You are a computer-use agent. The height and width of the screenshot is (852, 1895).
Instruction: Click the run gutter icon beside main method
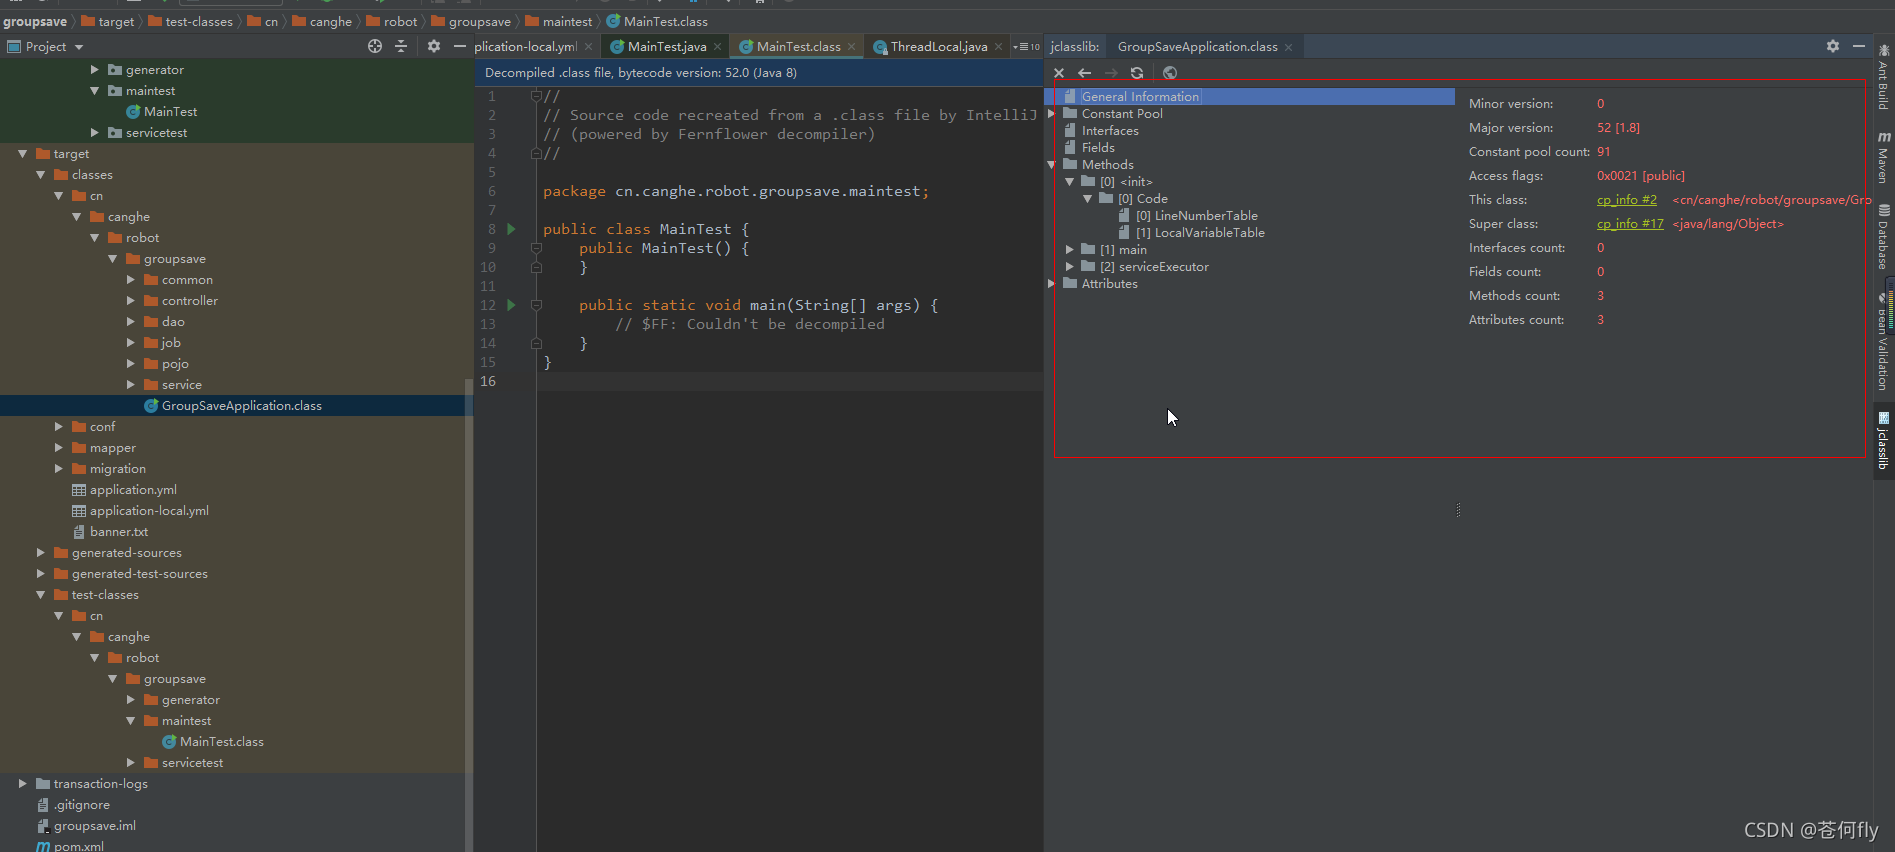511,305
